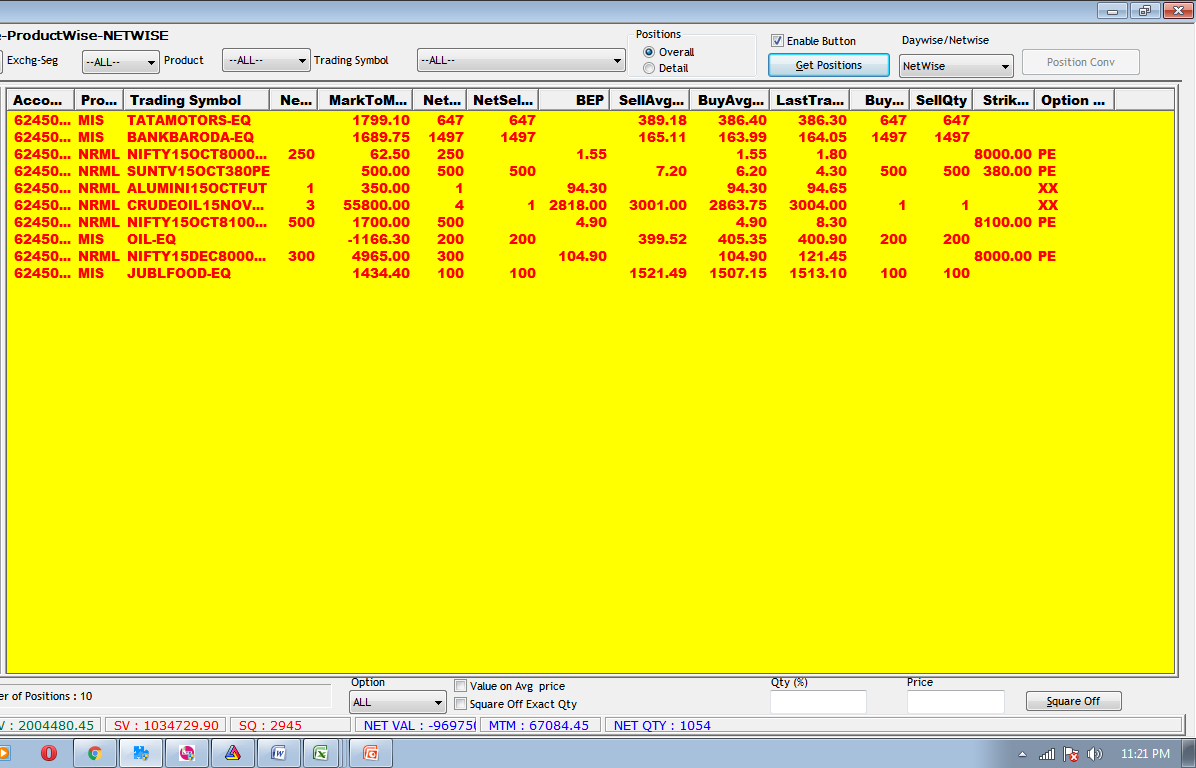Select the OIL-EQ row
1196x768 pixels.
[590, 239]
